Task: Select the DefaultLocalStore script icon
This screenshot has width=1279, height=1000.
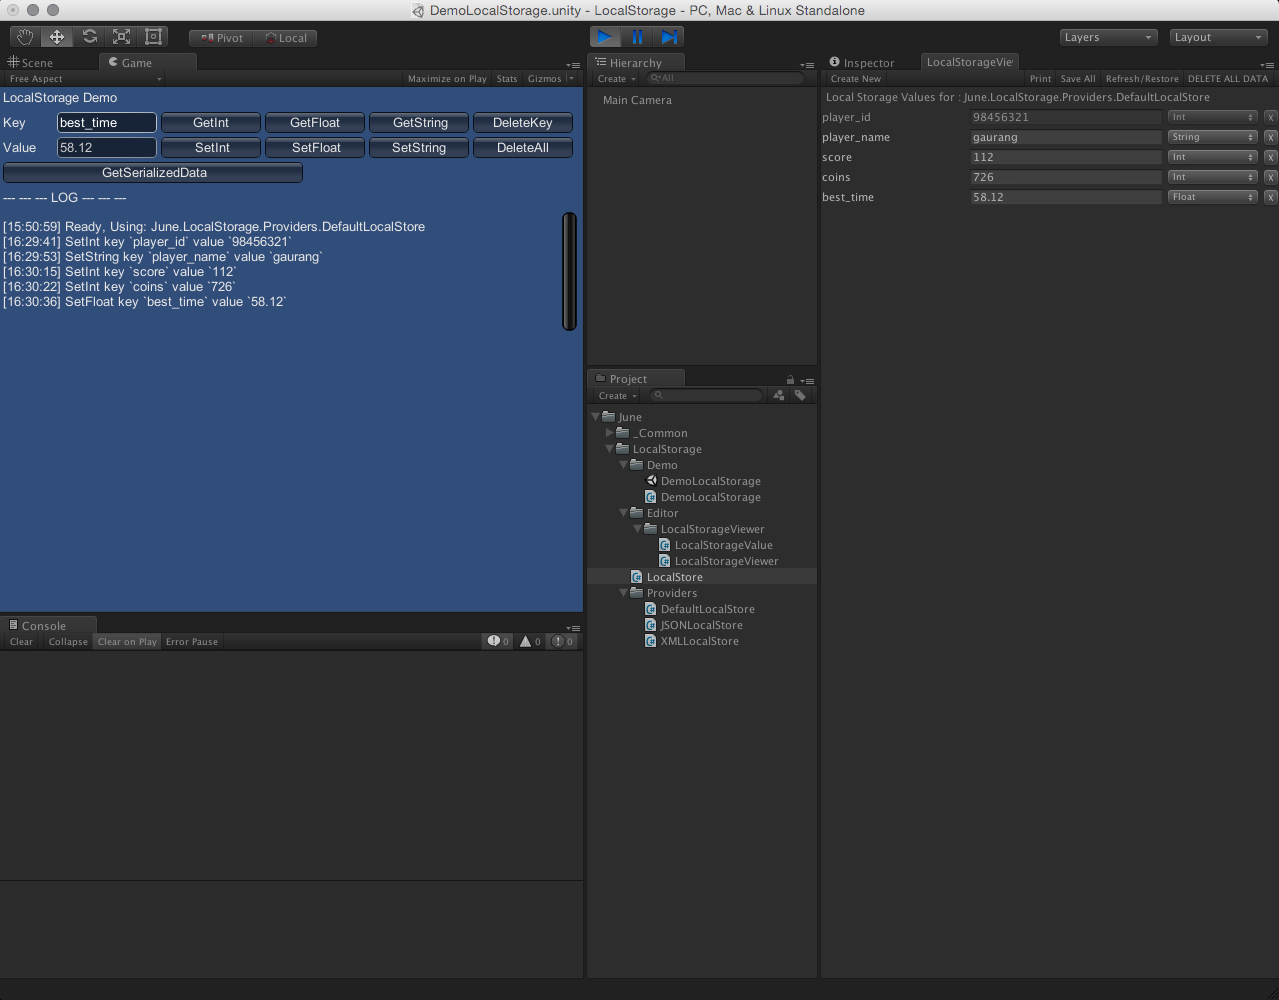Action: [651, 609]
